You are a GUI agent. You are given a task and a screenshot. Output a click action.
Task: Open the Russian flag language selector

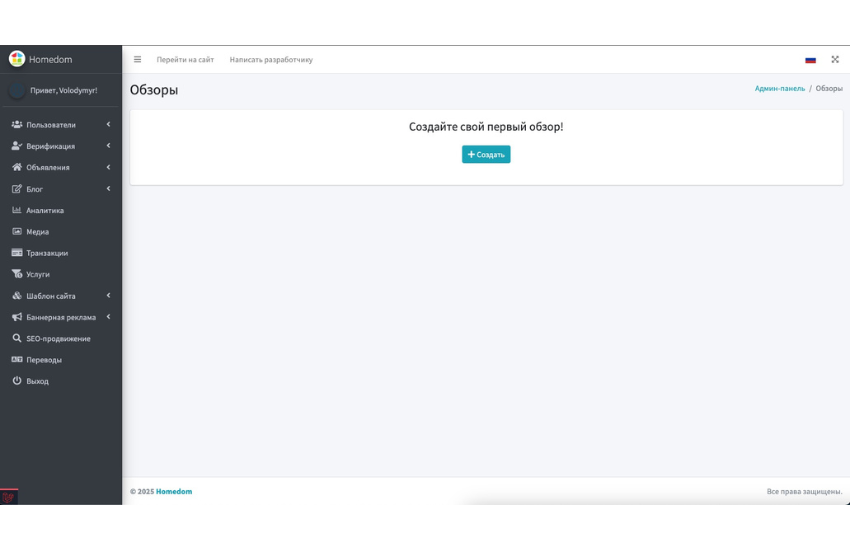(x=810, y=60)
